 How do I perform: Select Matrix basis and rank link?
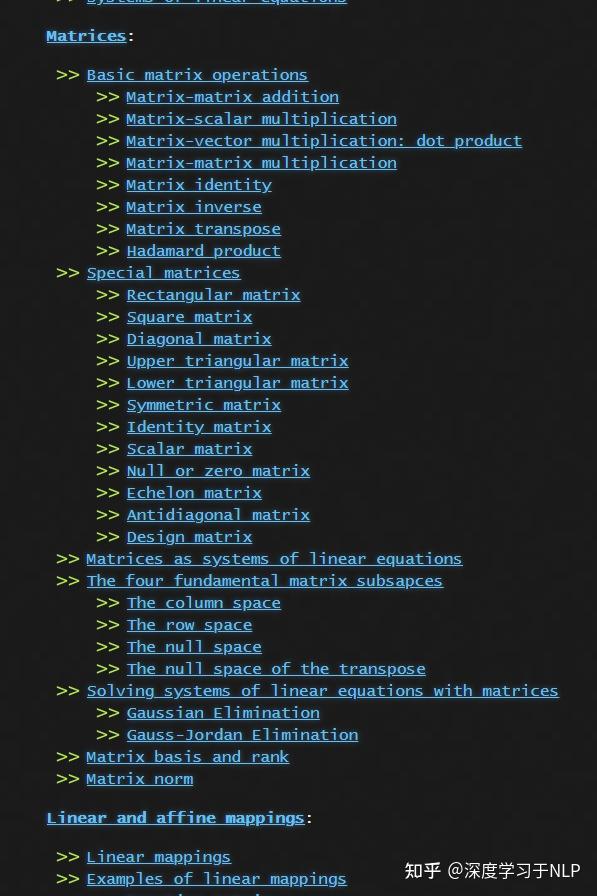pyautogui.click(x=187, y=757)
